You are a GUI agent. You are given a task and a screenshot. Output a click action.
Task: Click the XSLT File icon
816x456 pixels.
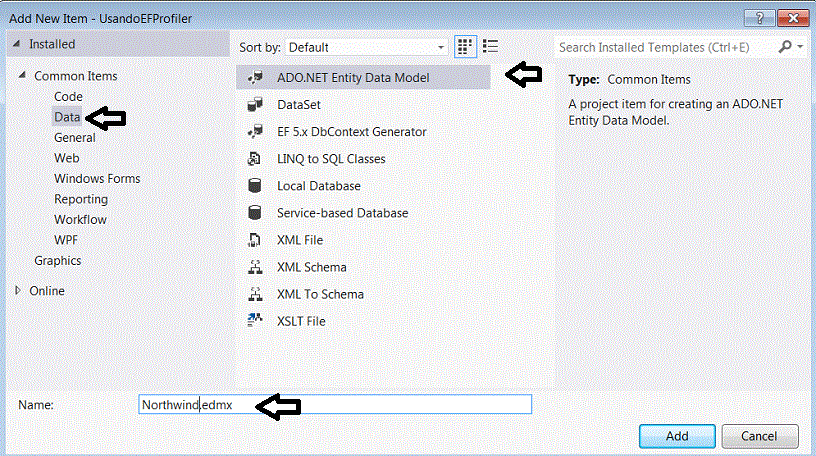pos(255,321)
